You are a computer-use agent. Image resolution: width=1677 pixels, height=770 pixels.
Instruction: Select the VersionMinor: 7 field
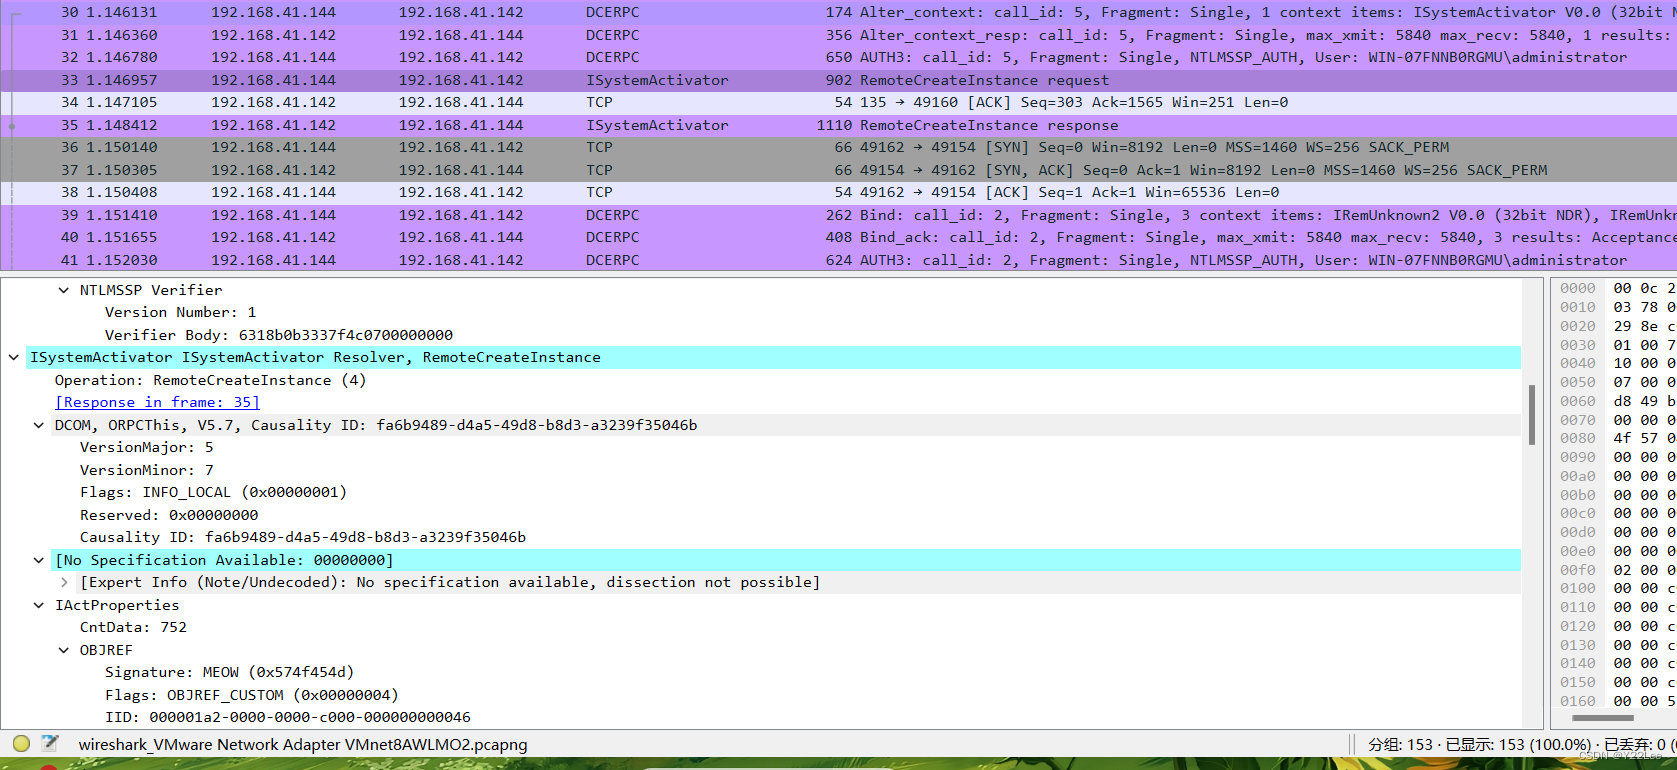(x=146, y=470)
